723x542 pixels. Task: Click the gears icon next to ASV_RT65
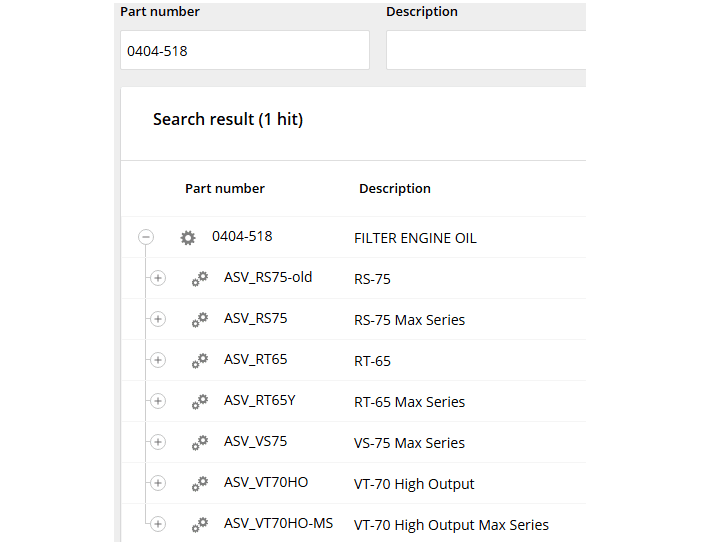[200, 360]
